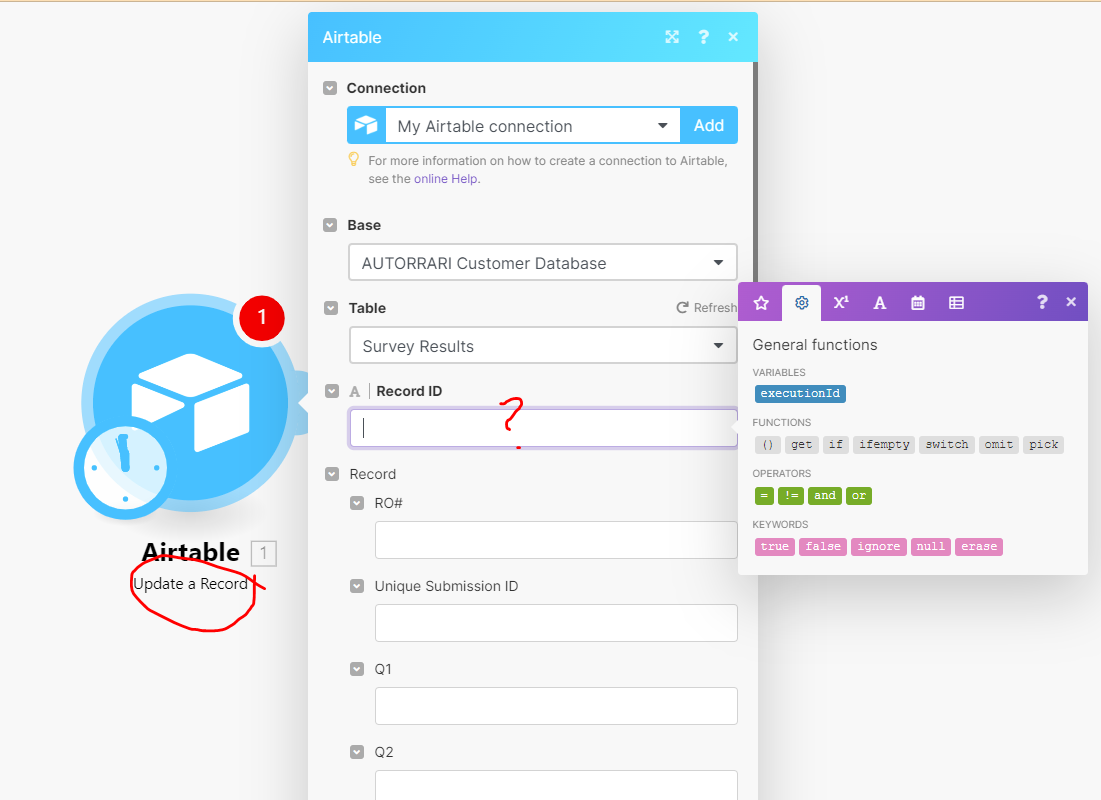Insert the pick function
Screen dimensions: 1101x800
coord(1043,445)
